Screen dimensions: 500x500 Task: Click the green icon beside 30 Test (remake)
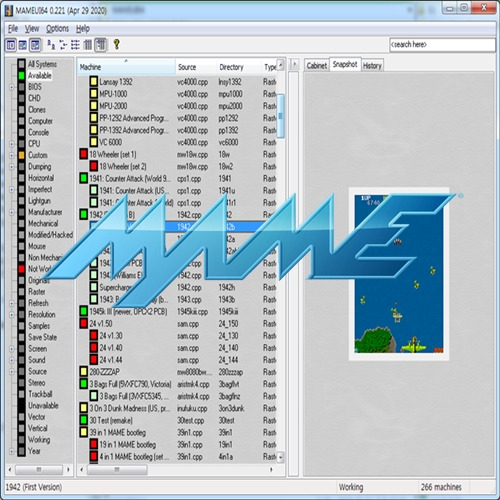coord(84,420)
